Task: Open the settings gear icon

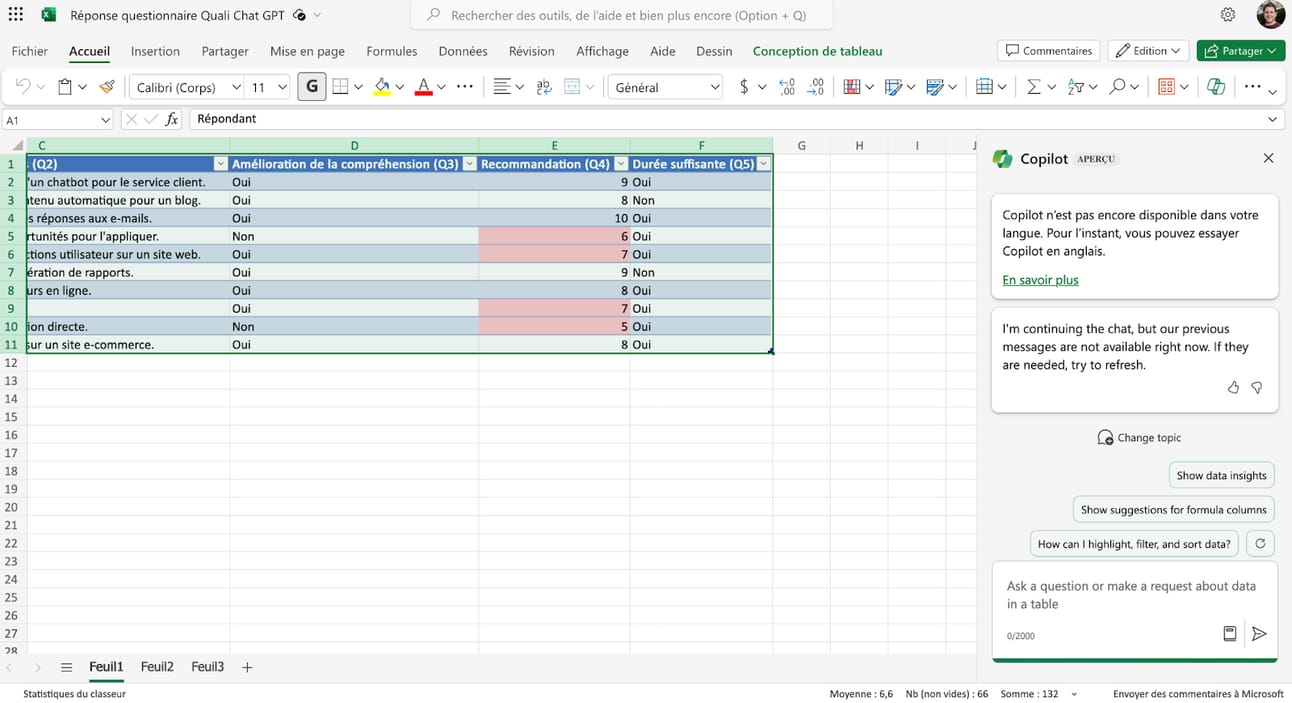Action: click(x=1228, y=15)
